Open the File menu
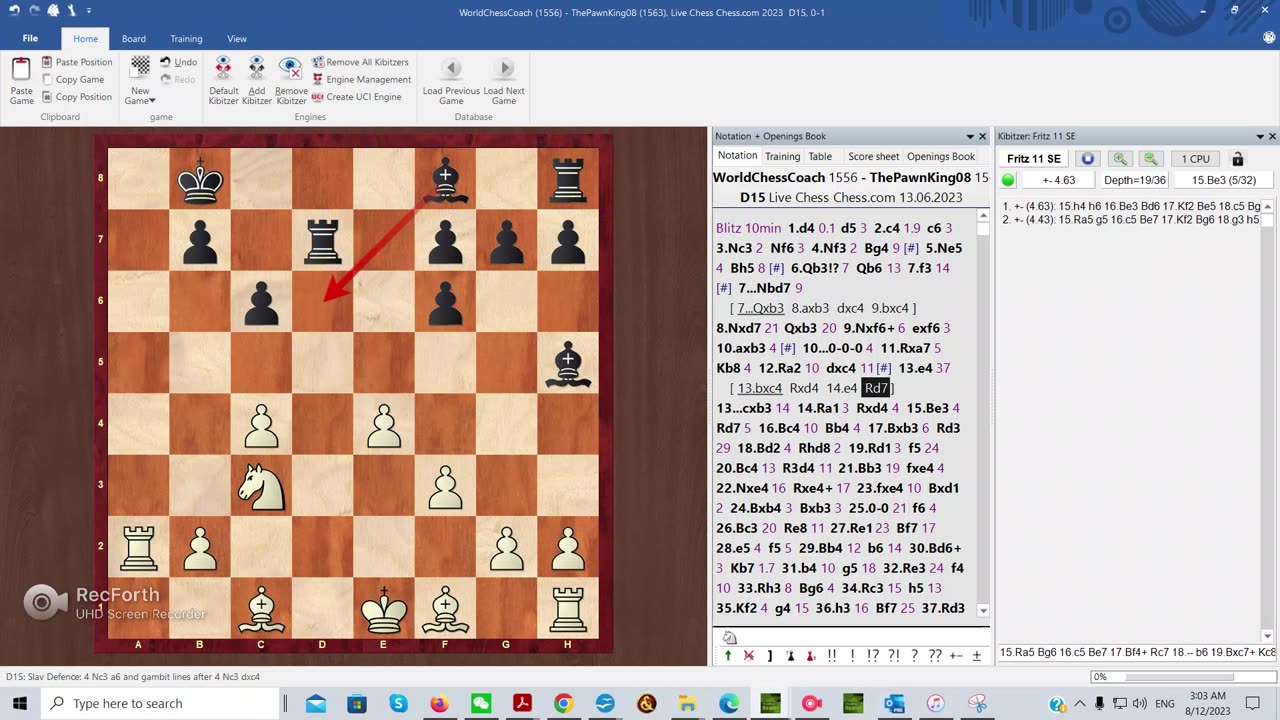This screenshot has height=720, width=1280. (x=30, y=39)
